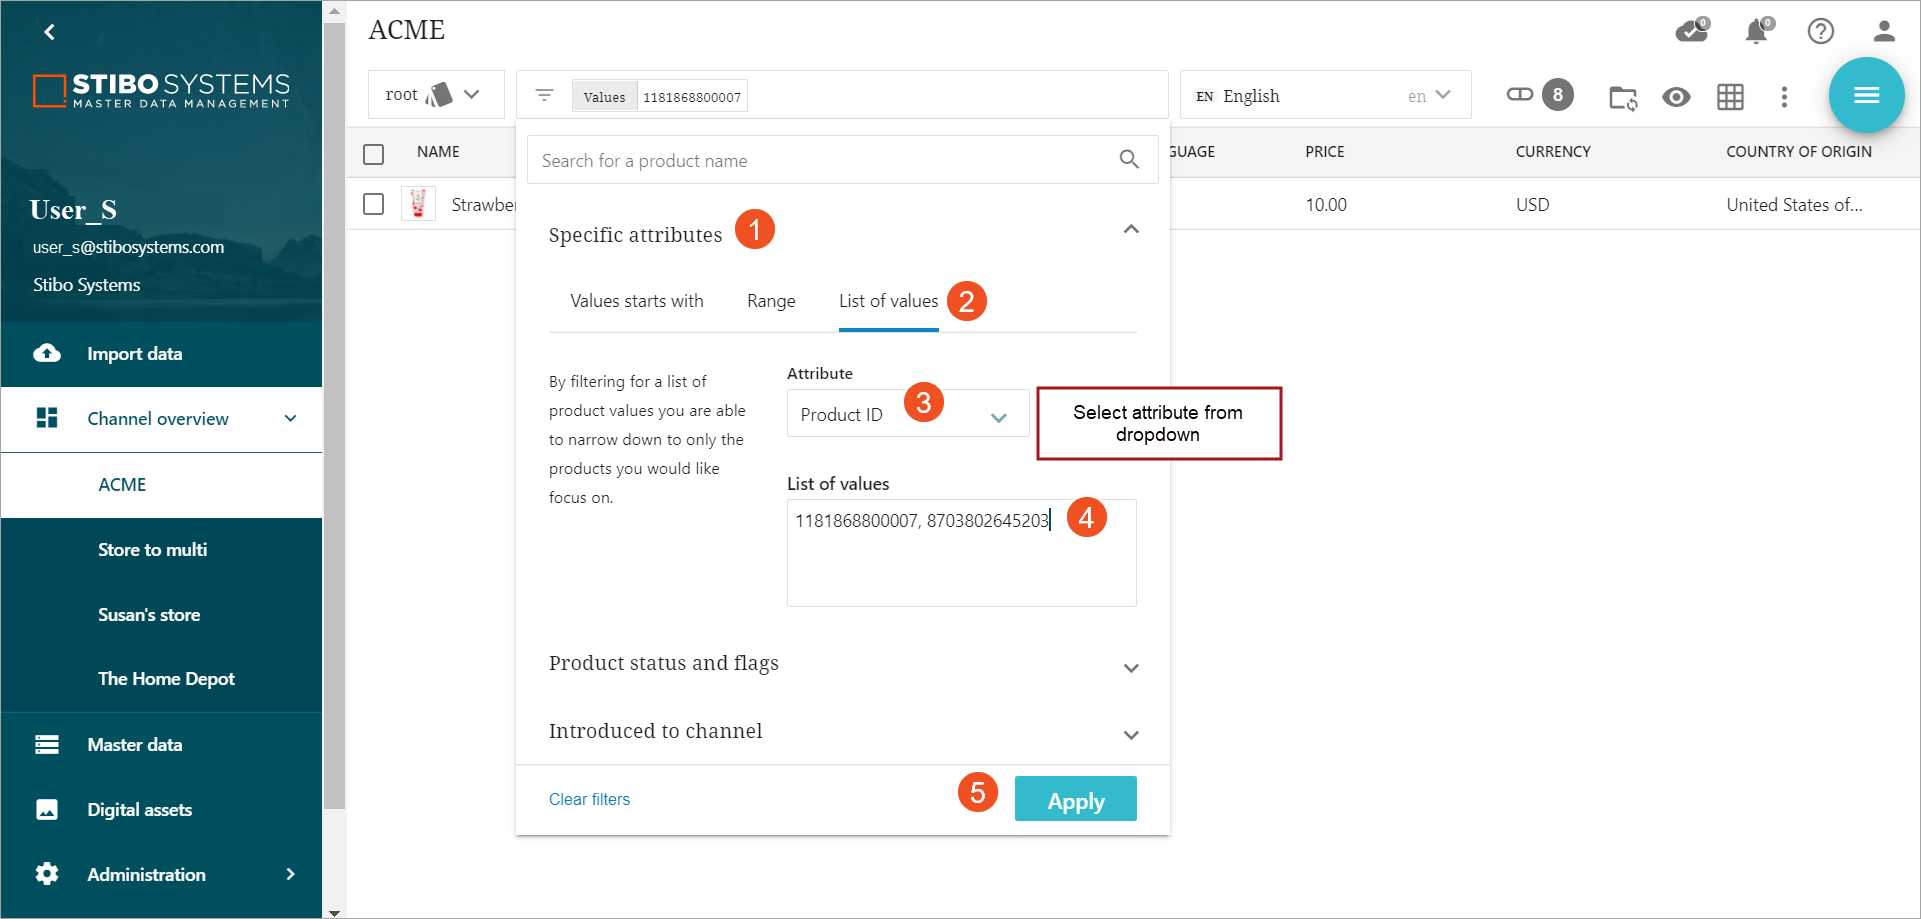Select the Strawberry product row checkbox
Image resolution: width=1921 pixels, height=919 pixels.
(x=374, y=204)
